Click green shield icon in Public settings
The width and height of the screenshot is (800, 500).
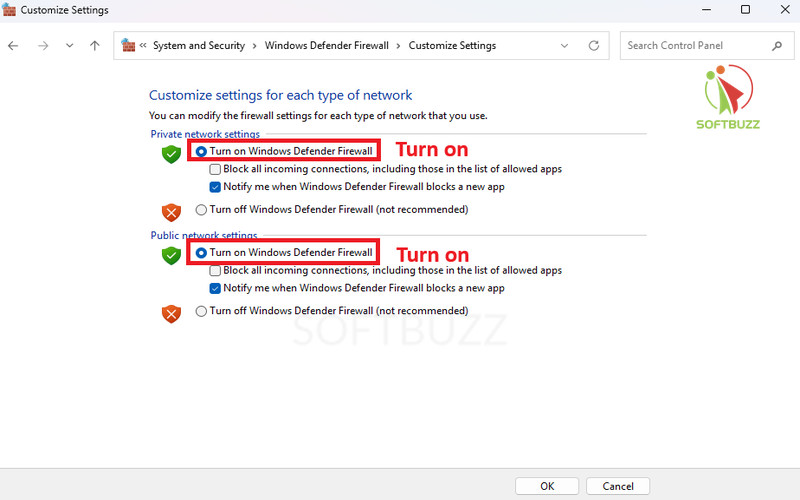(x=171, y=255)
